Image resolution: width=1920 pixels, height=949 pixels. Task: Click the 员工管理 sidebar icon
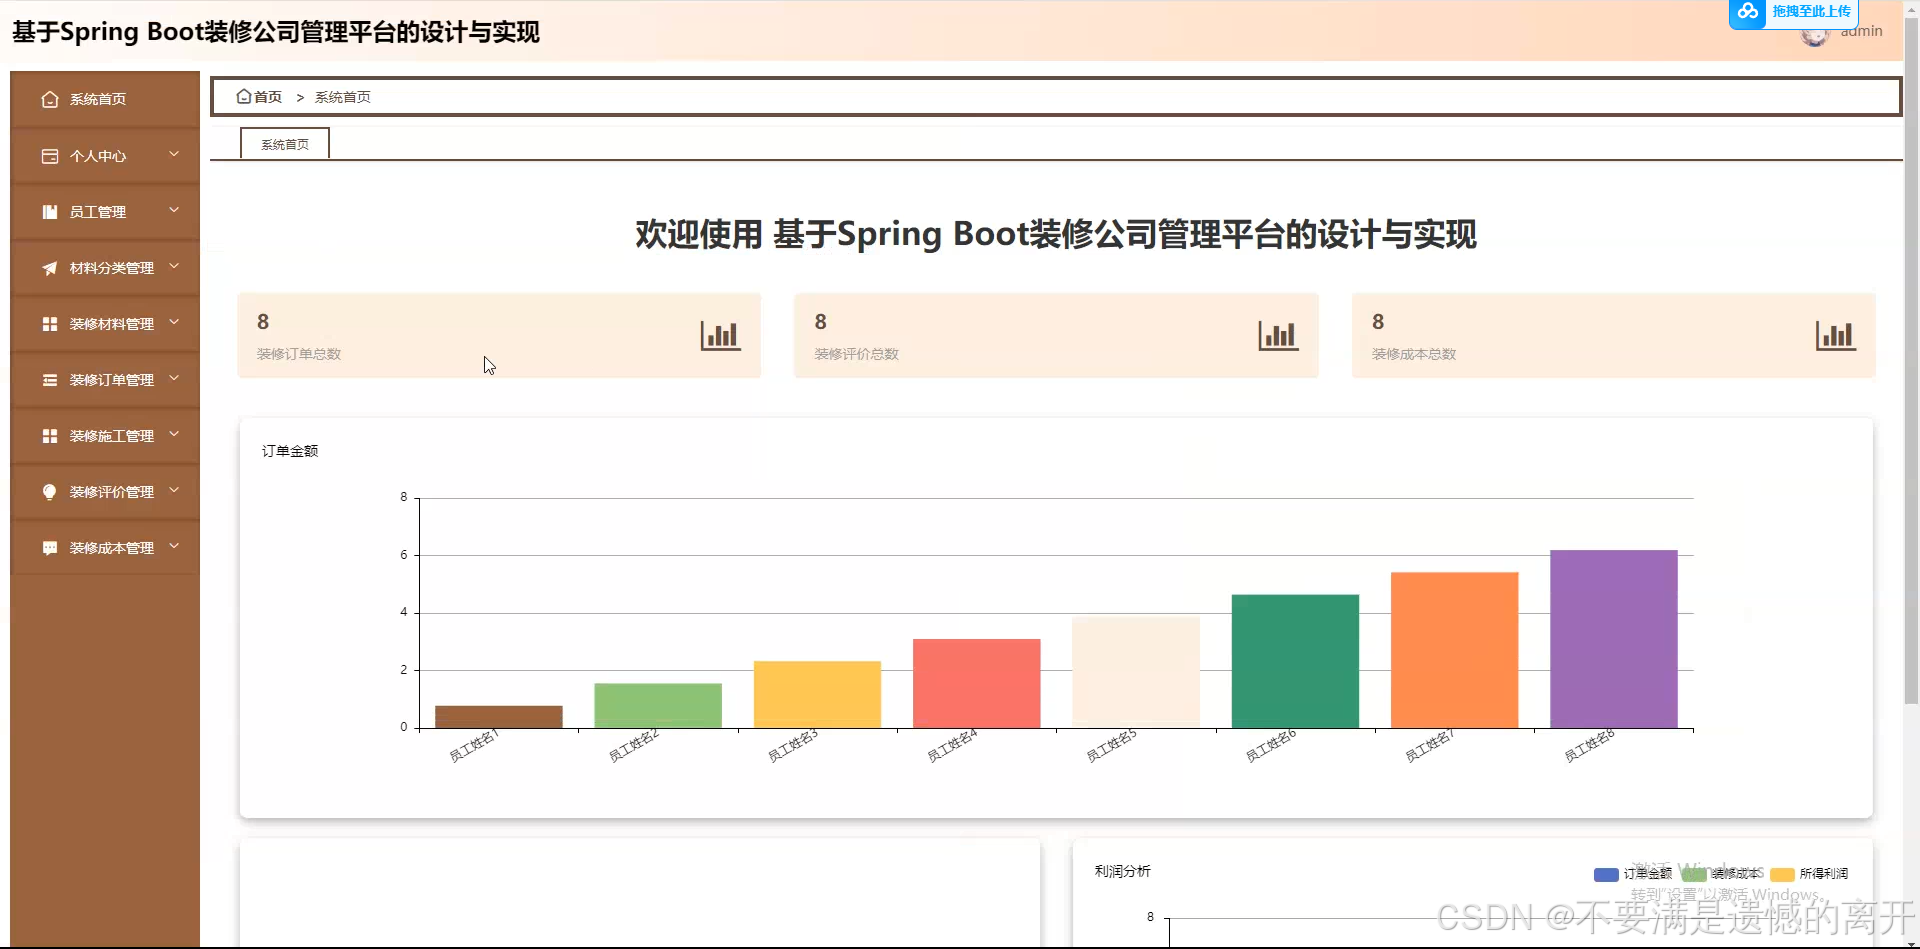50,212
